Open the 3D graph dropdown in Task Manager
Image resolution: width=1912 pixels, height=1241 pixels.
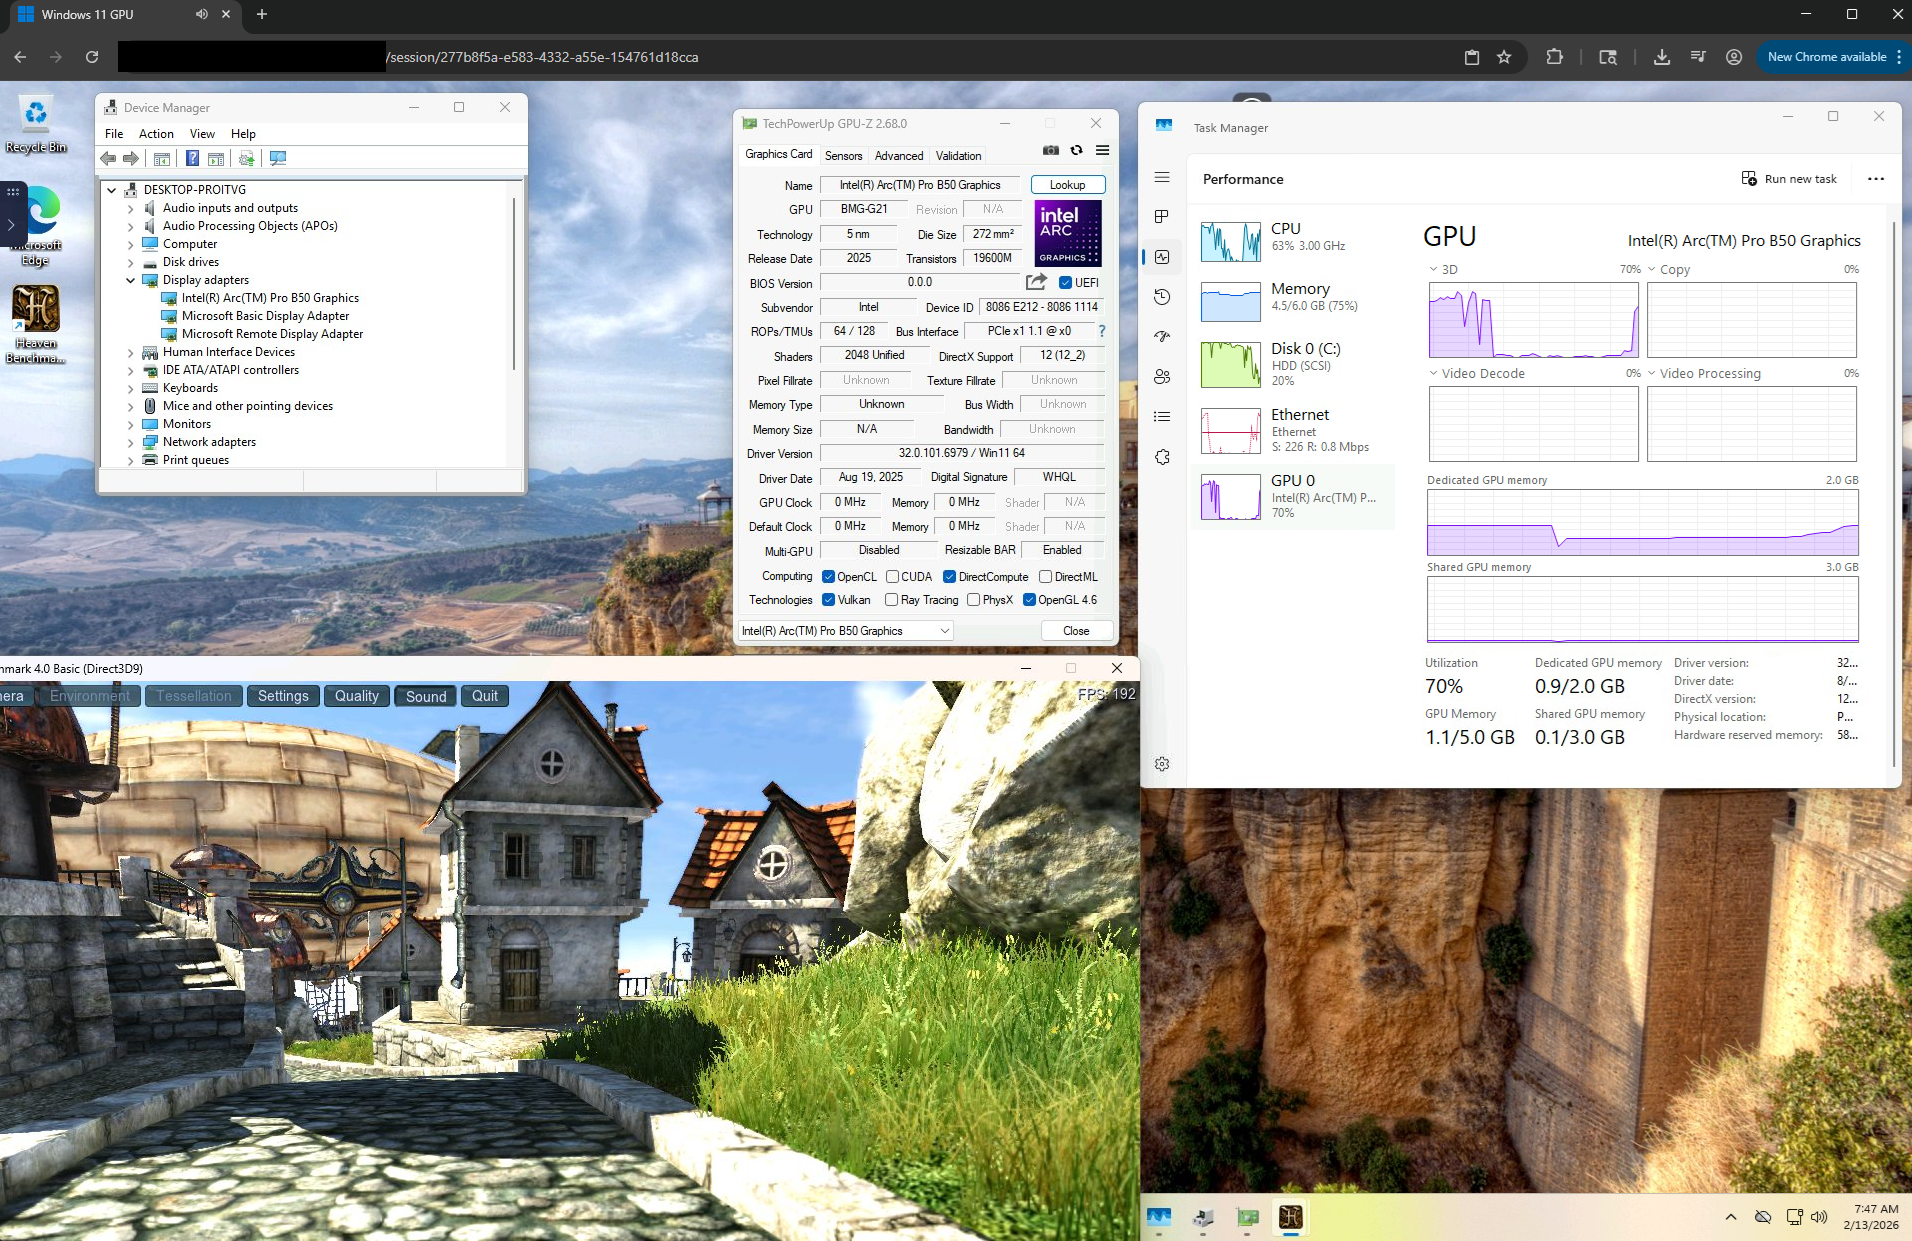(1433, 269)
